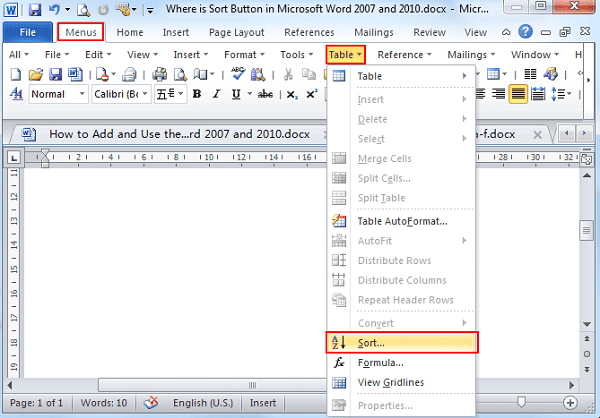Toggle Italic formatting
Viewport: 600px width, 418px height.
[x=217, y=94]
